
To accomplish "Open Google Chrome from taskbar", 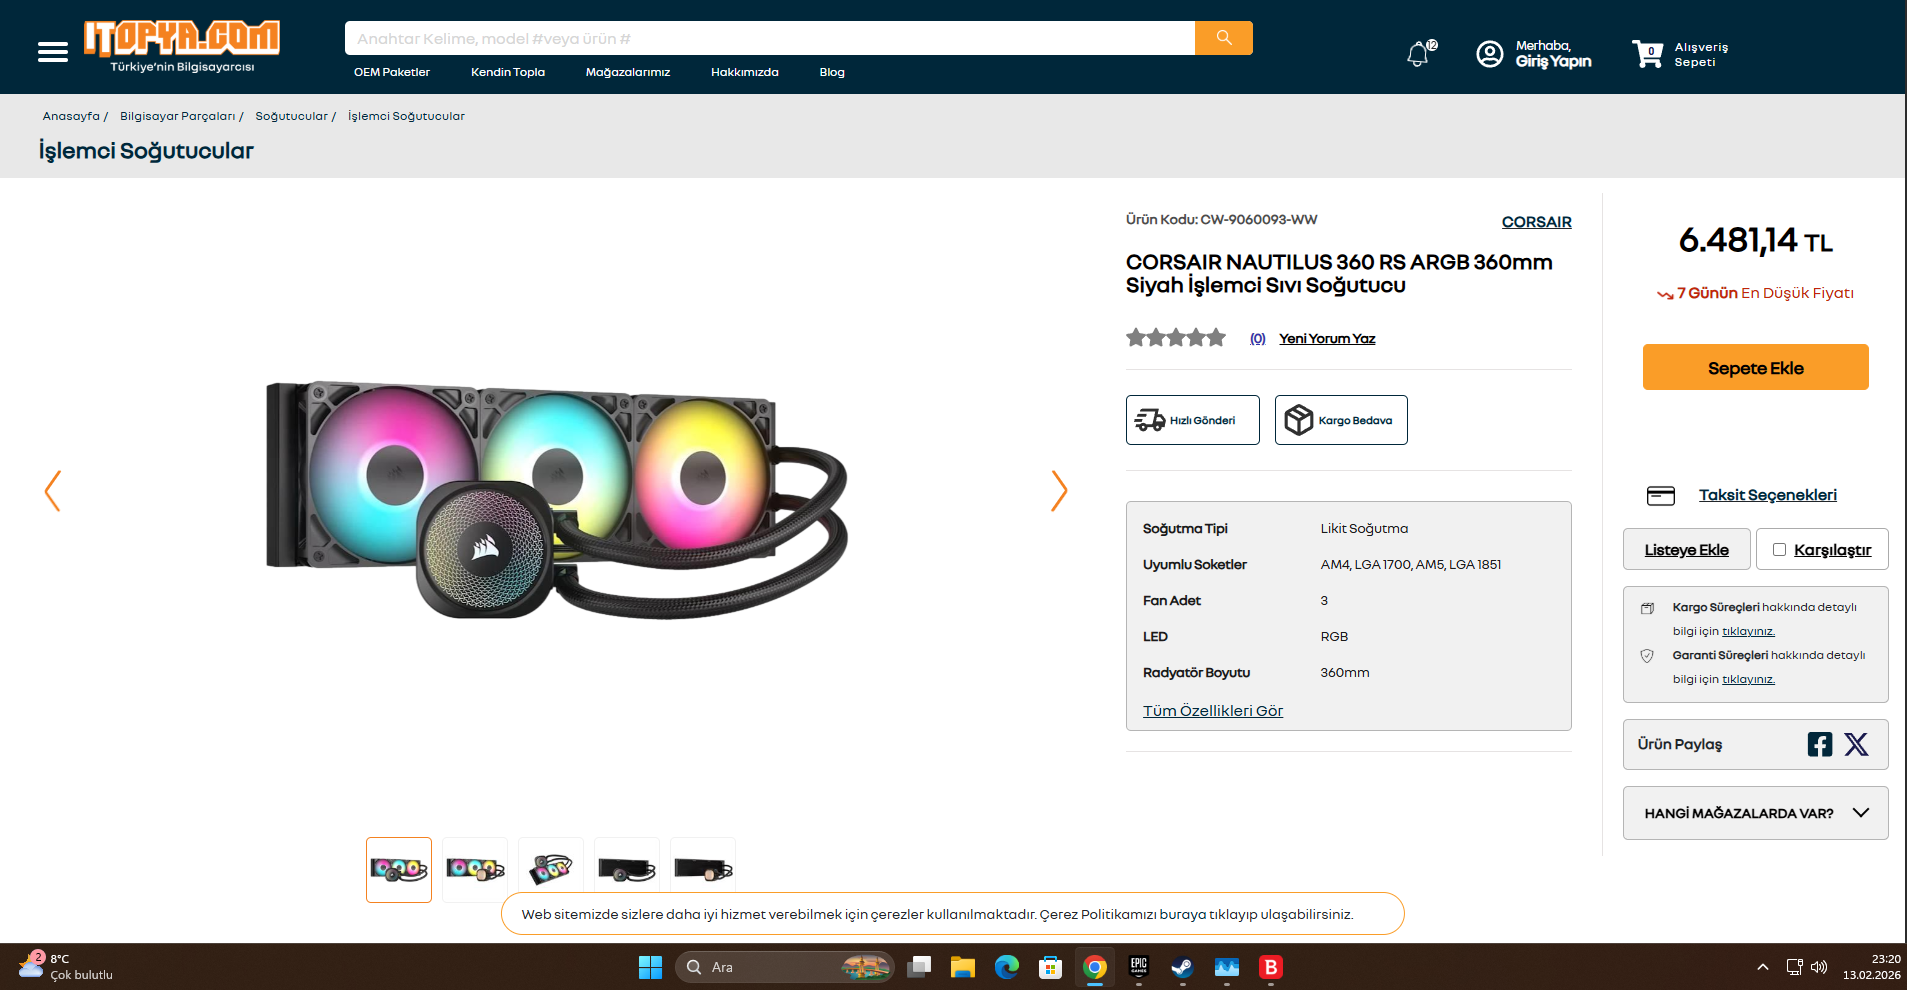I will [x=1095, y=967].
